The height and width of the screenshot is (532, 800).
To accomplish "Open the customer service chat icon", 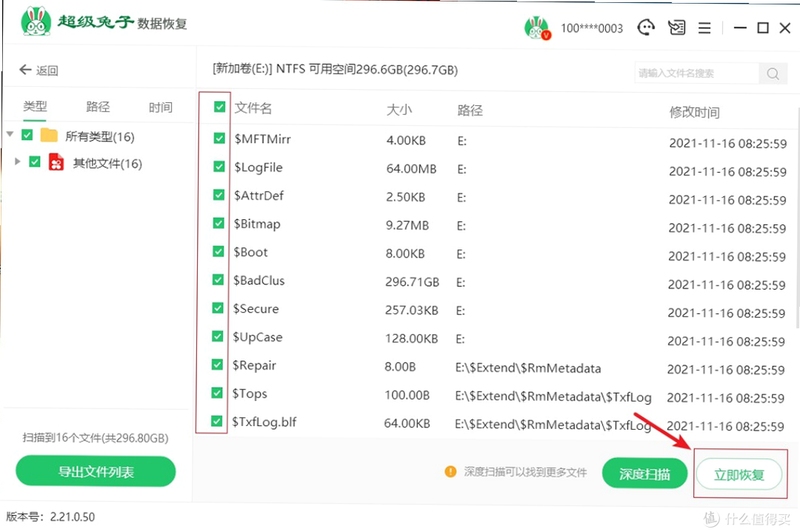I will pos(646,28).
